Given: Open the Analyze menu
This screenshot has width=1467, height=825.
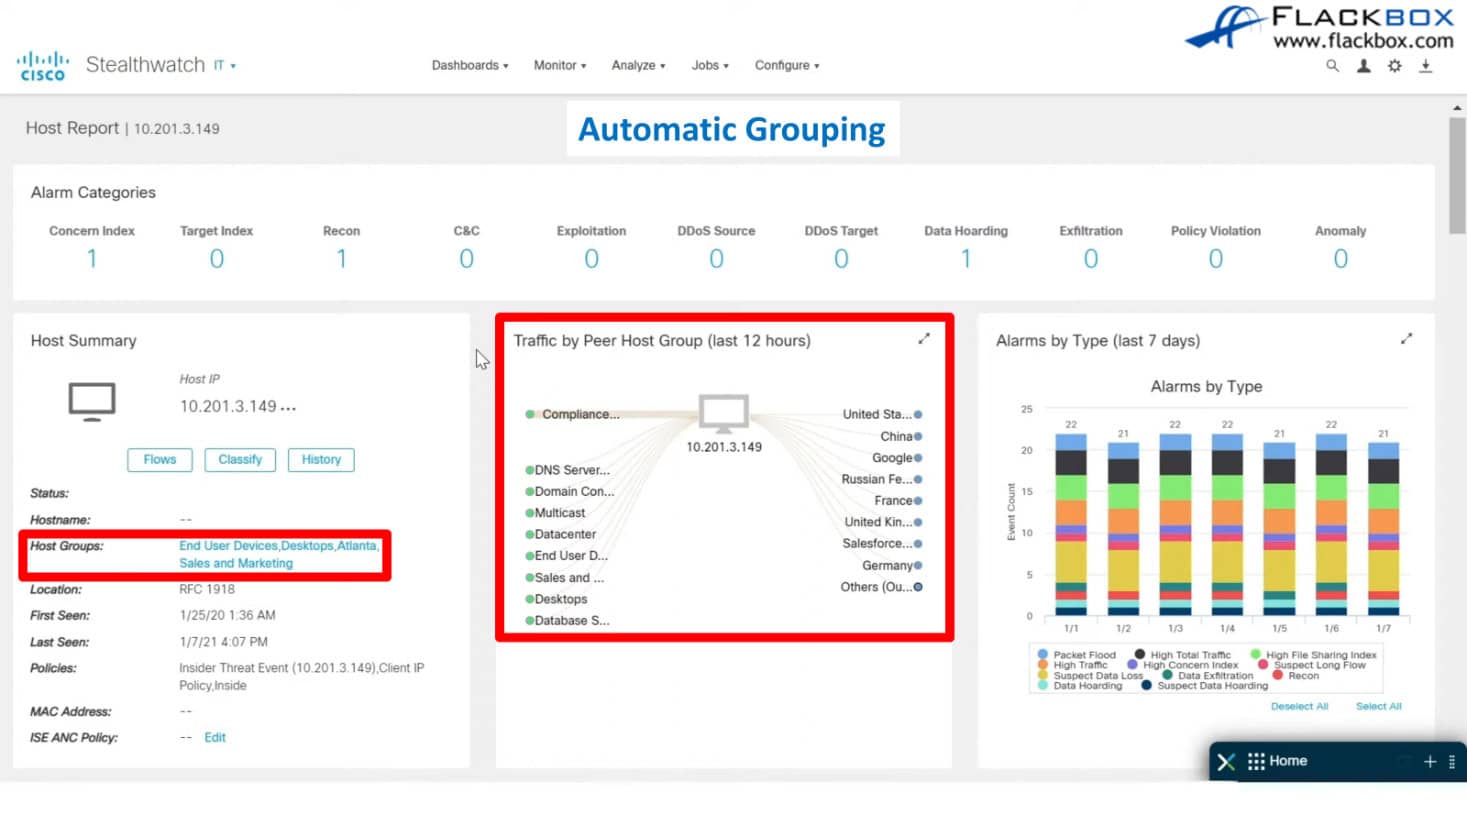Looking at the screenshot, I should tap(638, 66).
